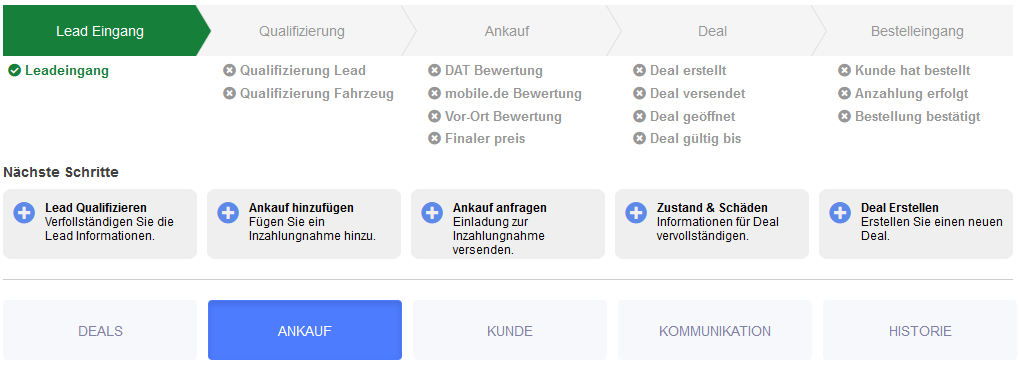Select the Bestelleingang pipeline stage
1019x365 pixels.
pyautogui.click(x=917, y=31)
